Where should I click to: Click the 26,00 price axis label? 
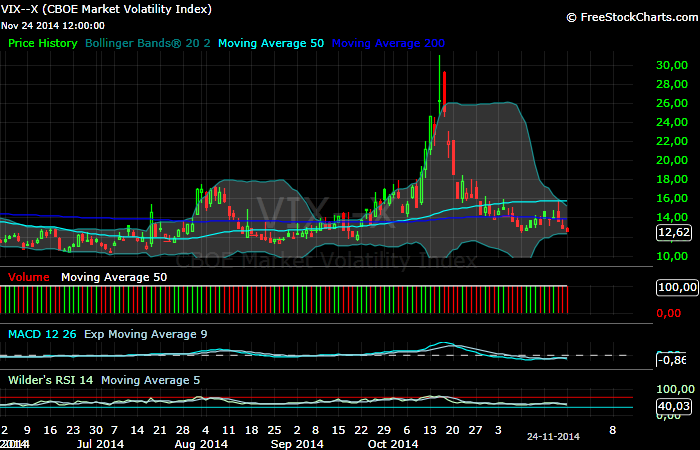pyautogui.click(x=672, y=103)
